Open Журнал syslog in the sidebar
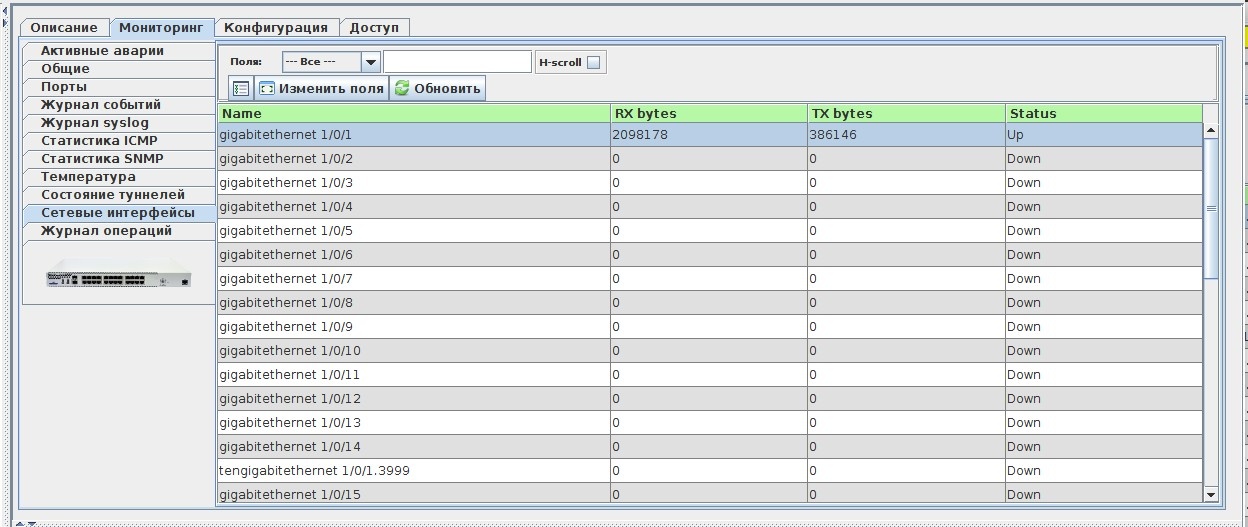The width and height of the screenshot is (1248, 527). [x=95, y=123]
